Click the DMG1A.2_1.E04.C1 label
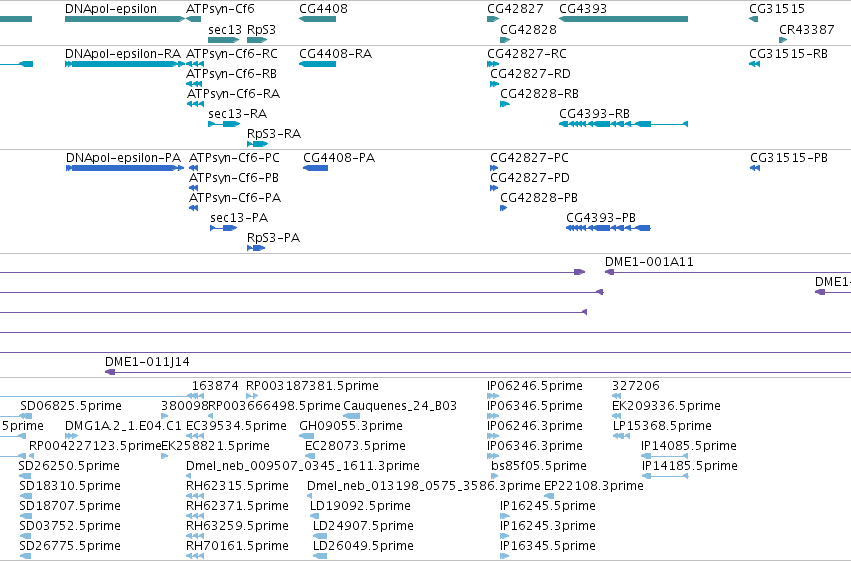The width and height of the screenshot is (851, 561). (123, 426)
